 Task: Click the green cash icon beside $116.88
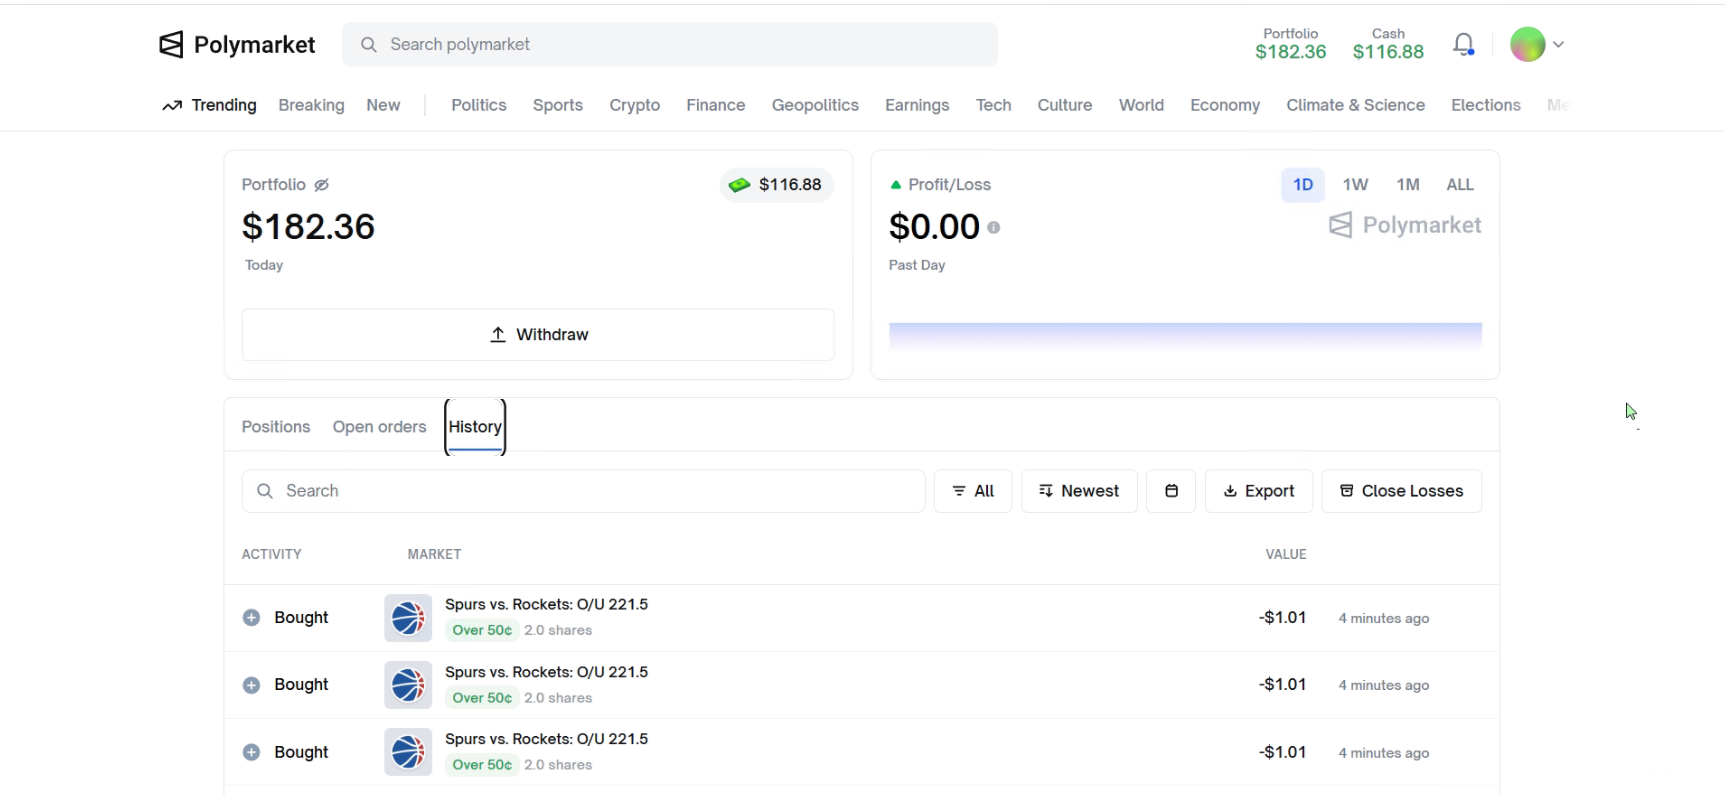click(739, 185)
